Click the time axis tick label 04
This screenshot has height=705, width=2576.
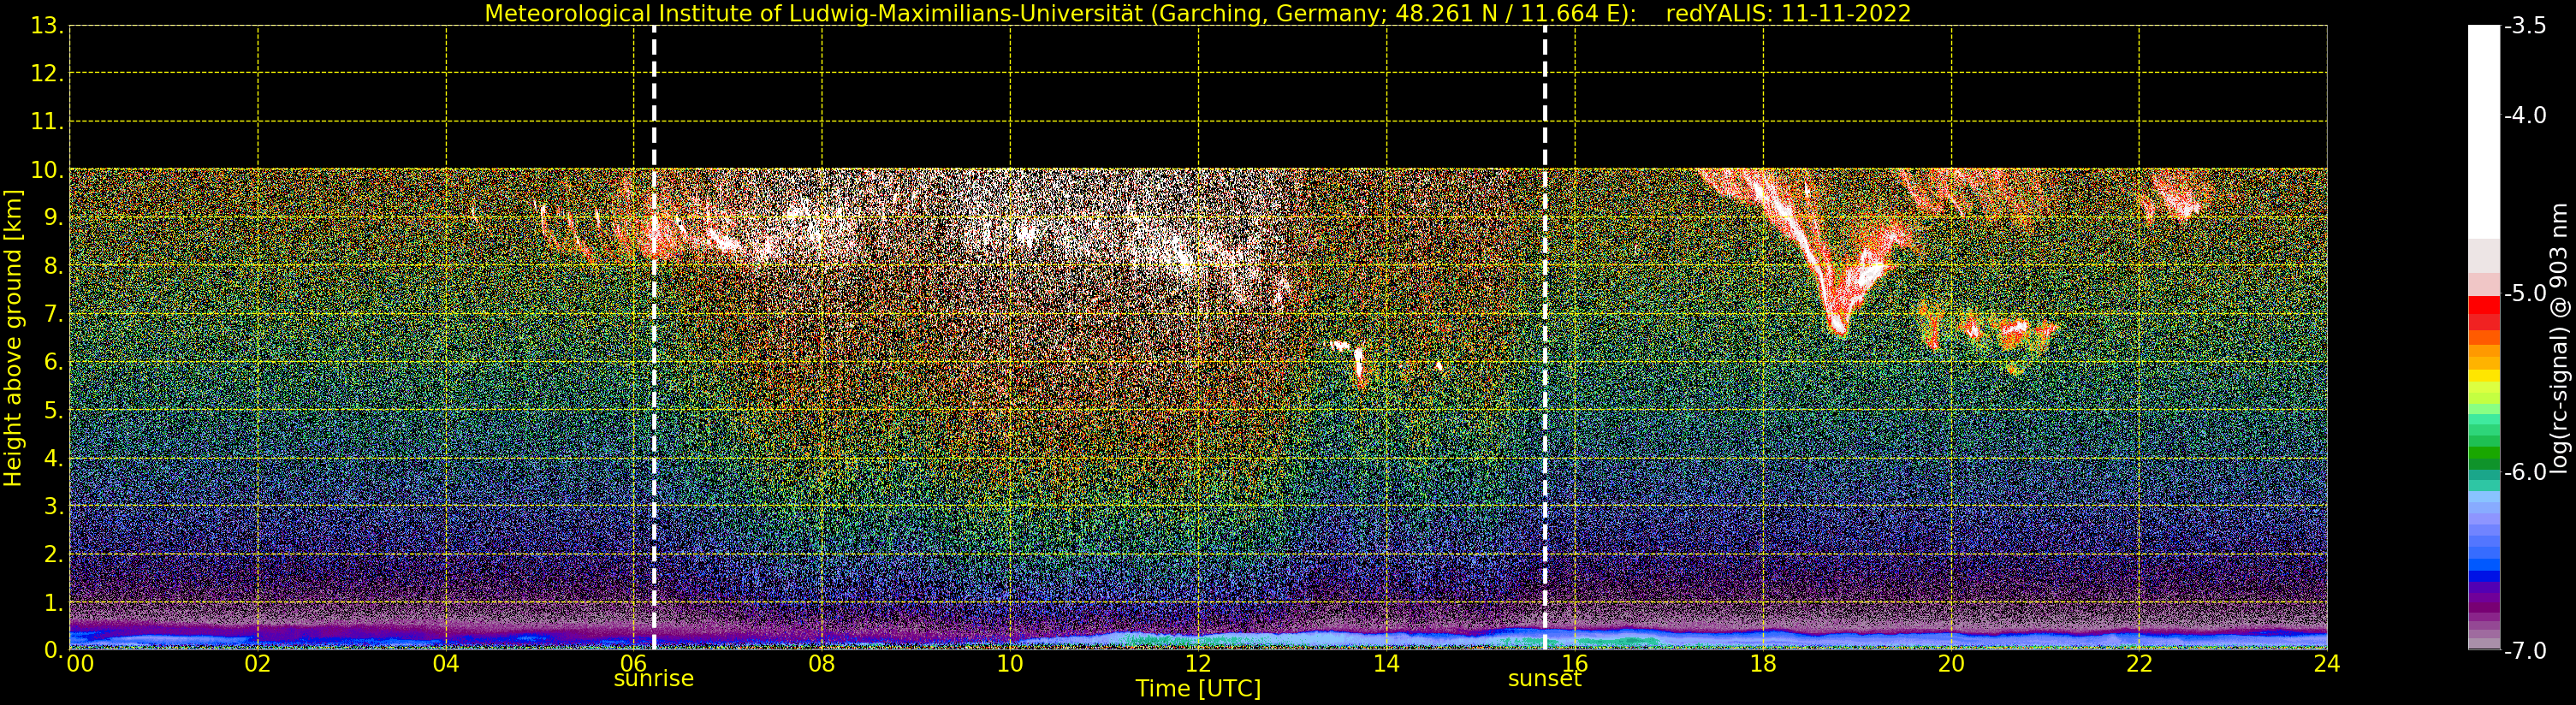[446, 664]
